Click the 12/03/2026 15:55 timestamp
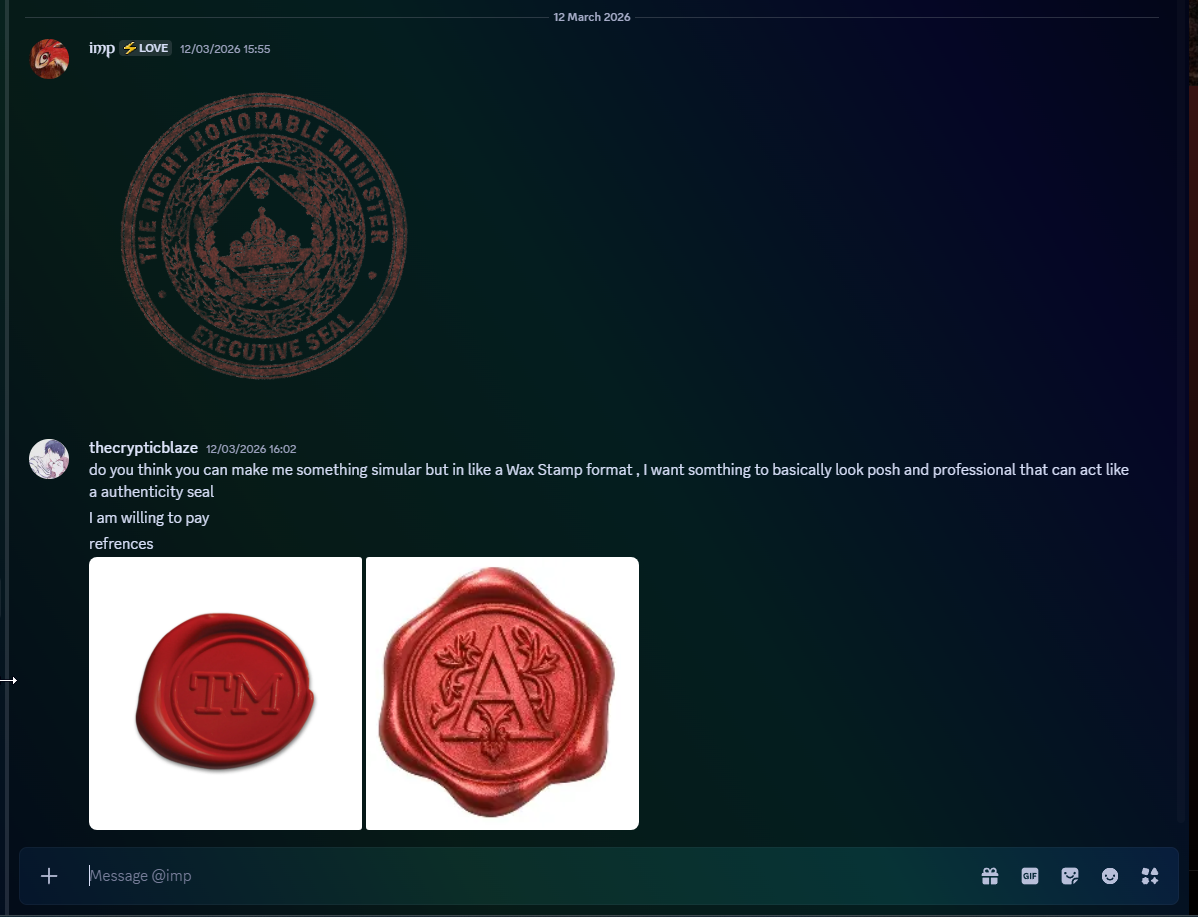This screenshot has height=917, width=1198. tap(225, 49)
